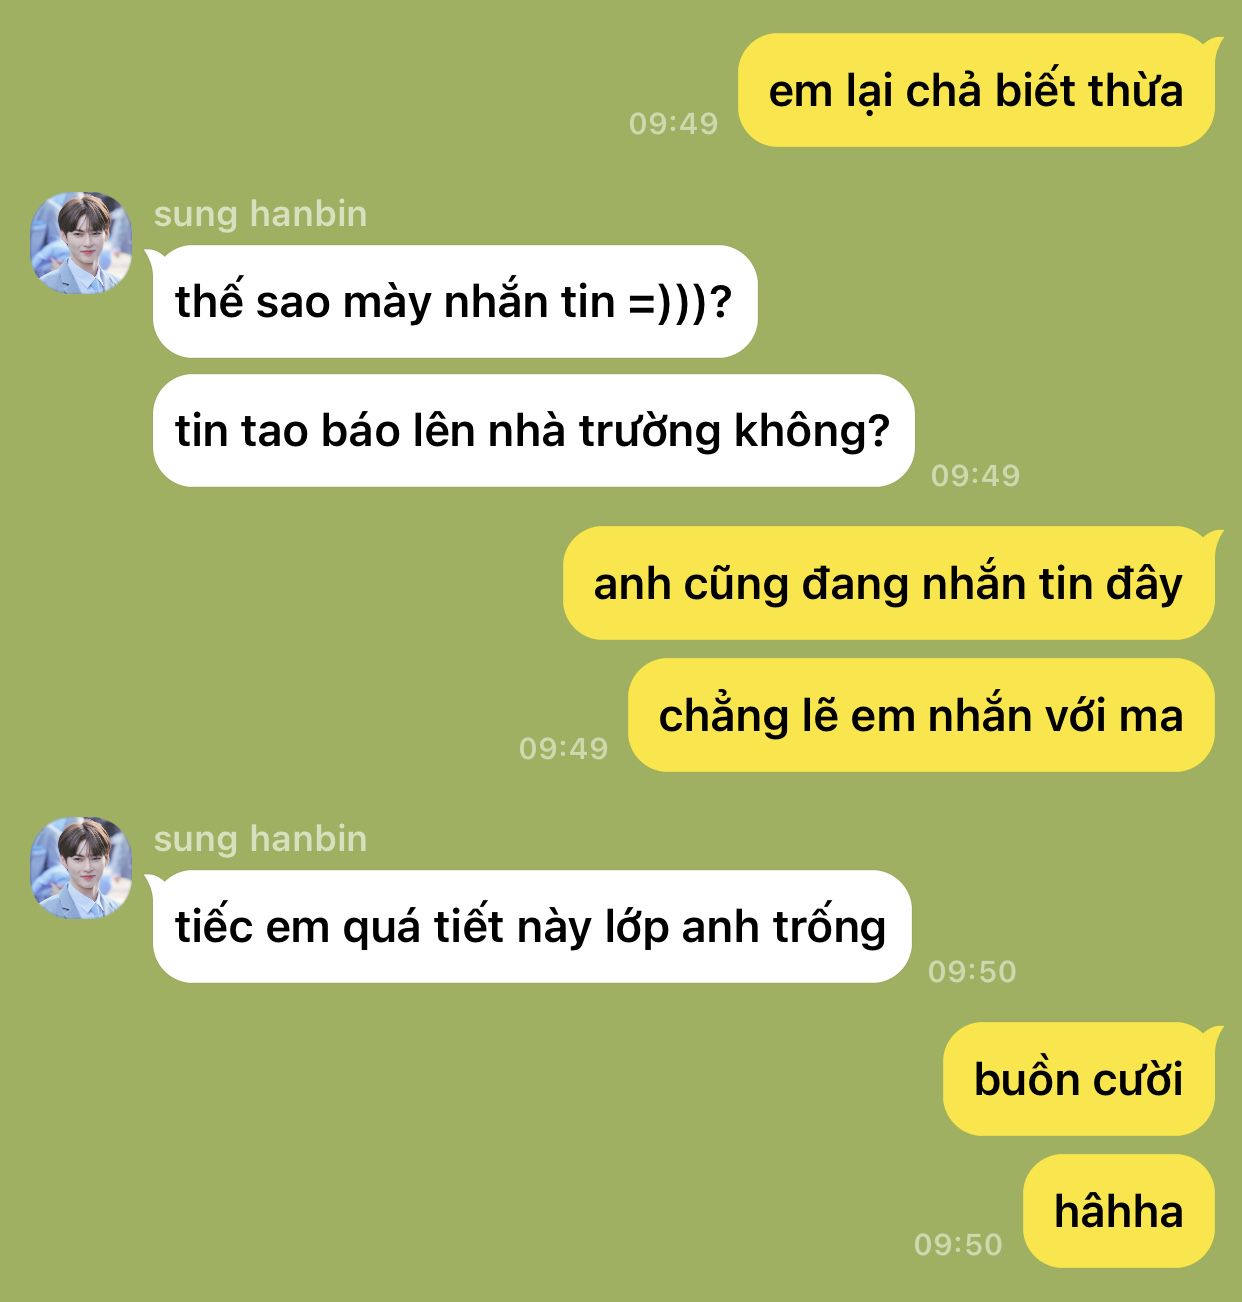Select the "chẳng lẽ em nhắn với ma" bubble
Viewport: 1242px width, 1302px height.
click(x=921, y=715)
